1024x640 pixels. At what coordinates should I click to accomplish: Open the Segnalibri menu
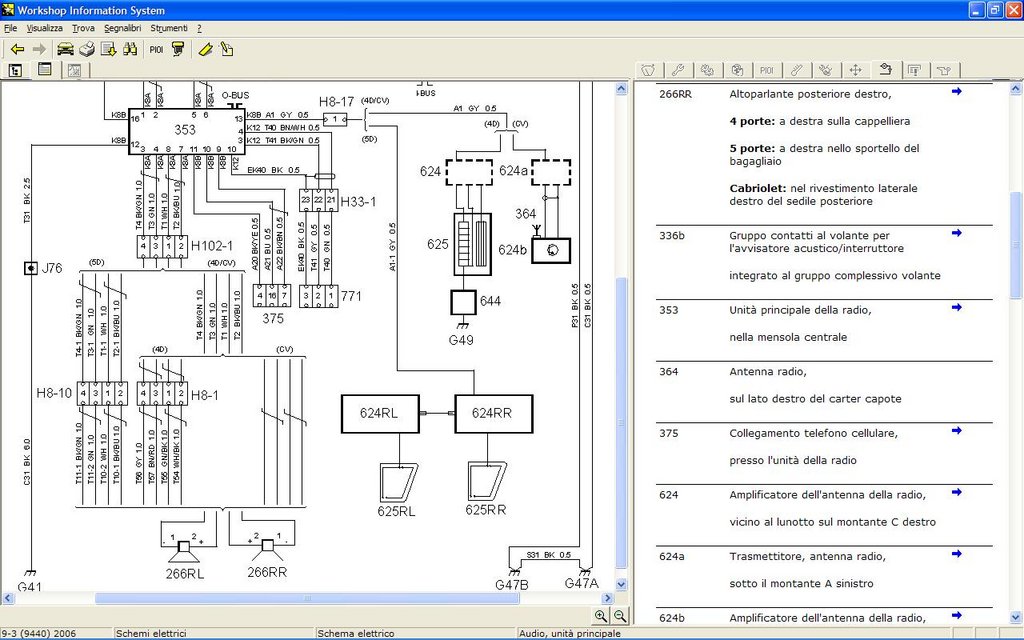click(122, 28)
